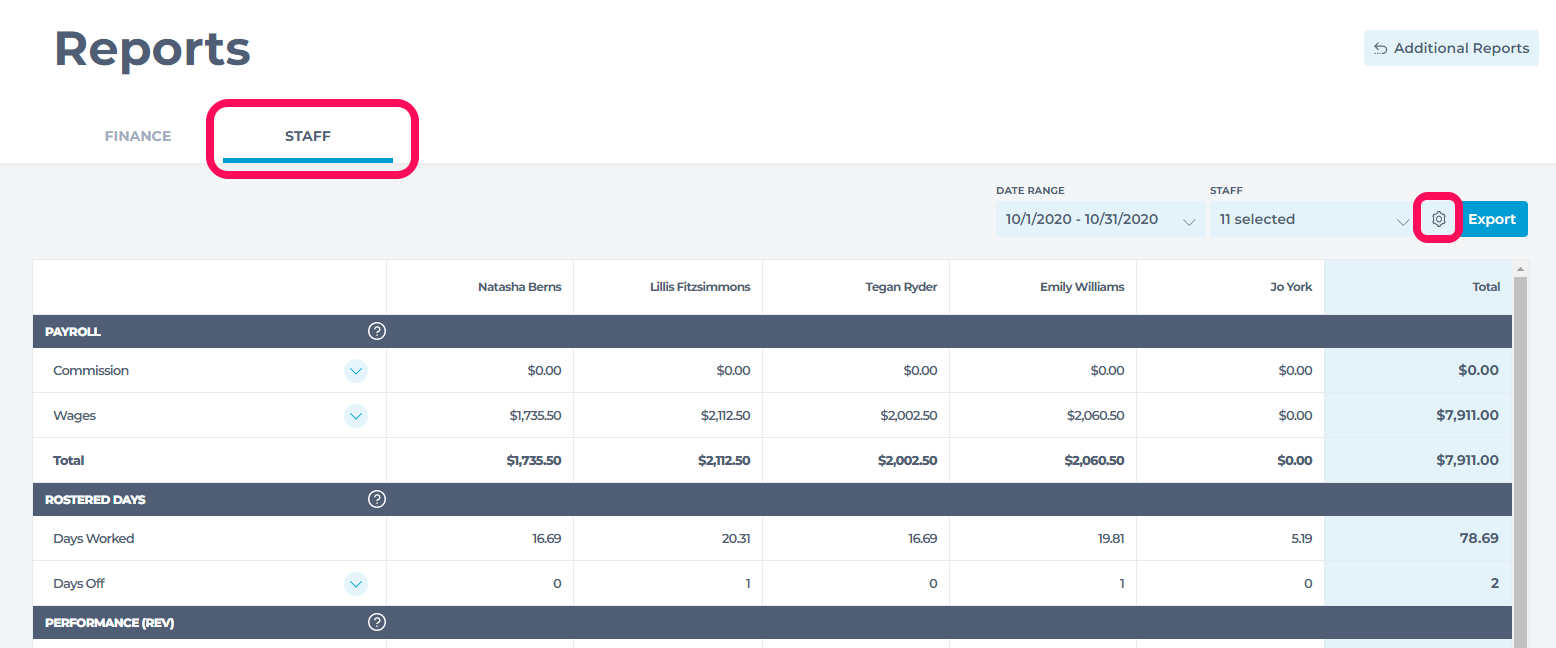Expand the Days Off row
The image size is (1556, 648).
click(356, 584)
